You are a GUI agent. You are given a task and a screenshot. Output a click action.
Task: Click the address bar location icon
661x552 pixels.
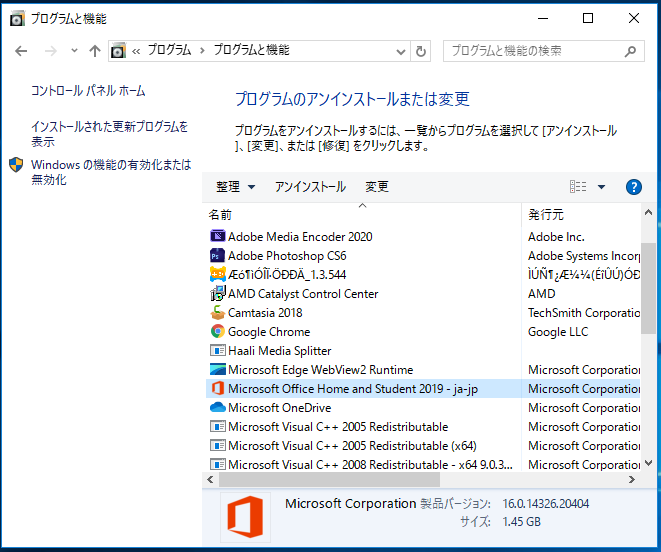pyautogui.click(x=118, y=51)
